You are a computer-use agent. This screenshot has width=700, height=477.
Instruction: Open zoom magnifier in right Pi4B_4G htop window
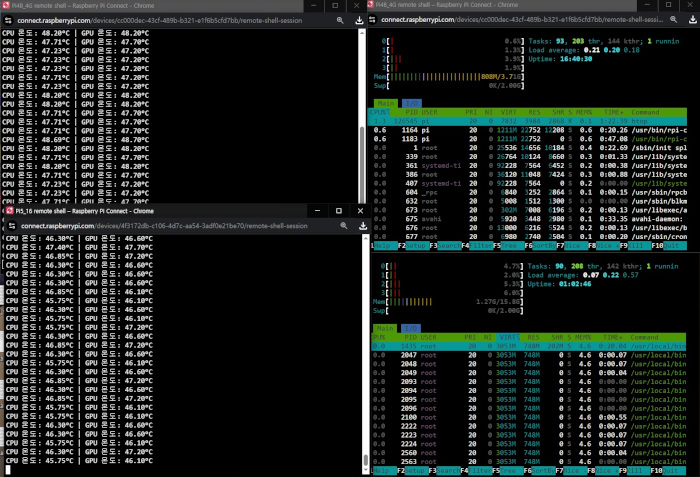674,20
